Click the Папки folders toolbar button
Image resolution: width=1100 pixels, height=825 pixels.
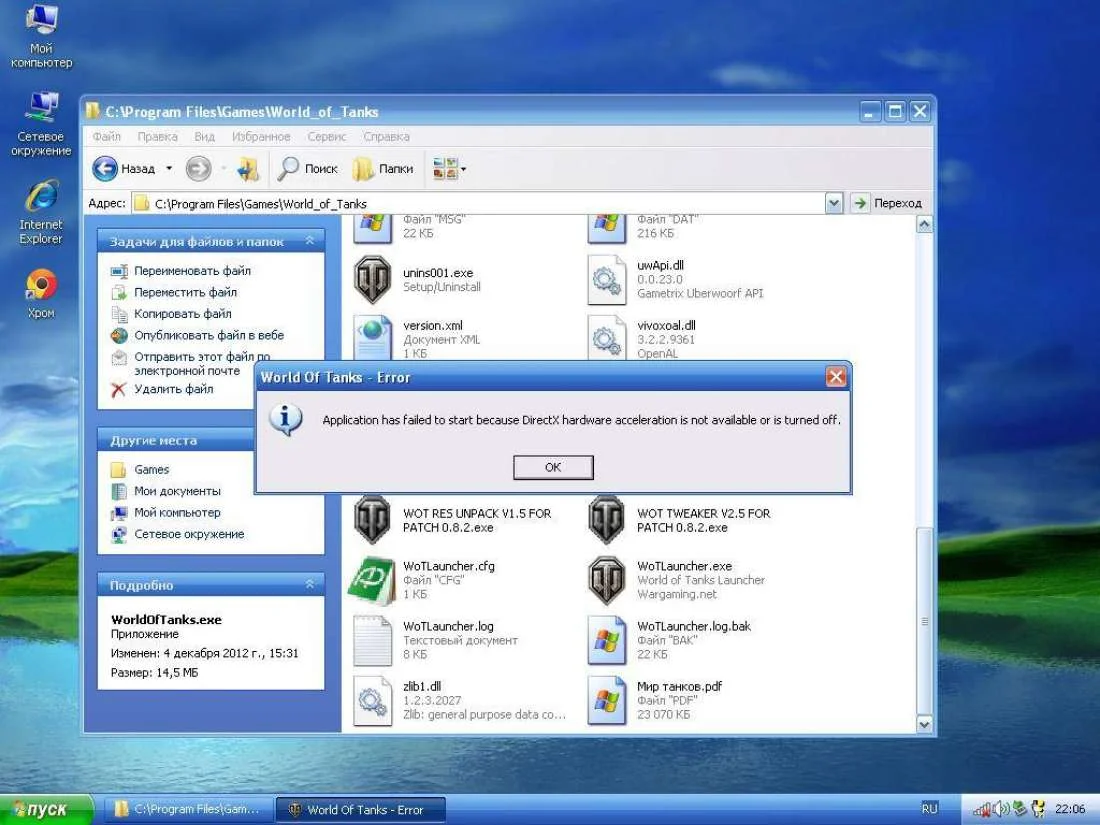point(384,169)
